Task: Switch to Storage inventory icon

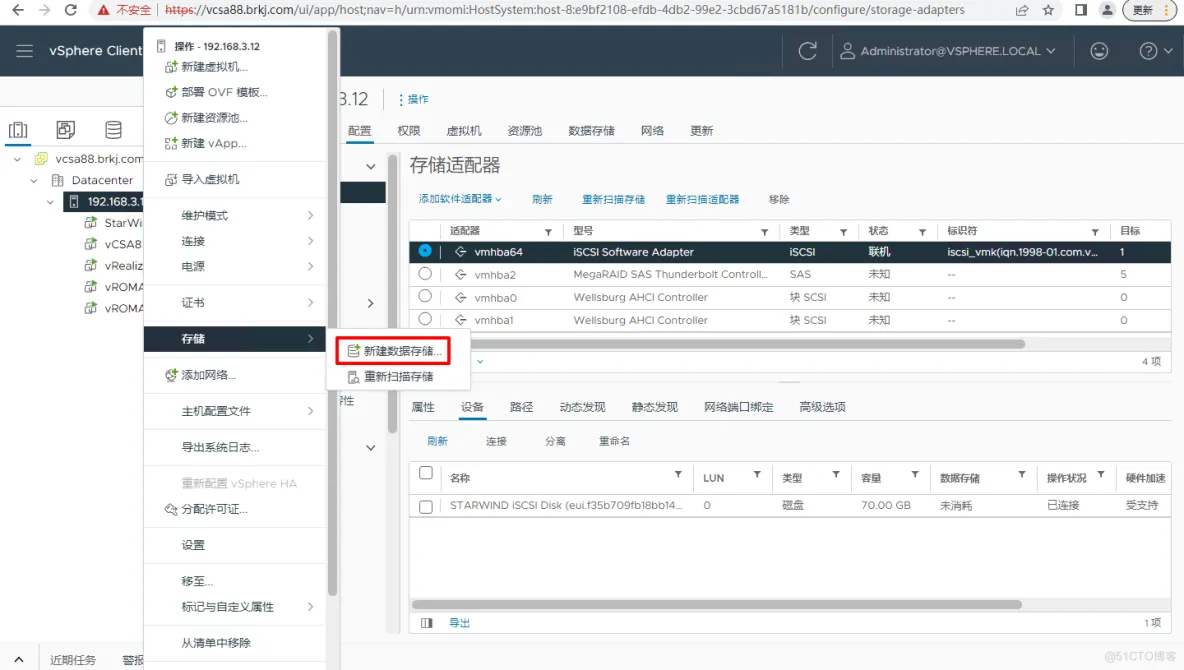Action: pyautogui.click(x=113, y=130)
